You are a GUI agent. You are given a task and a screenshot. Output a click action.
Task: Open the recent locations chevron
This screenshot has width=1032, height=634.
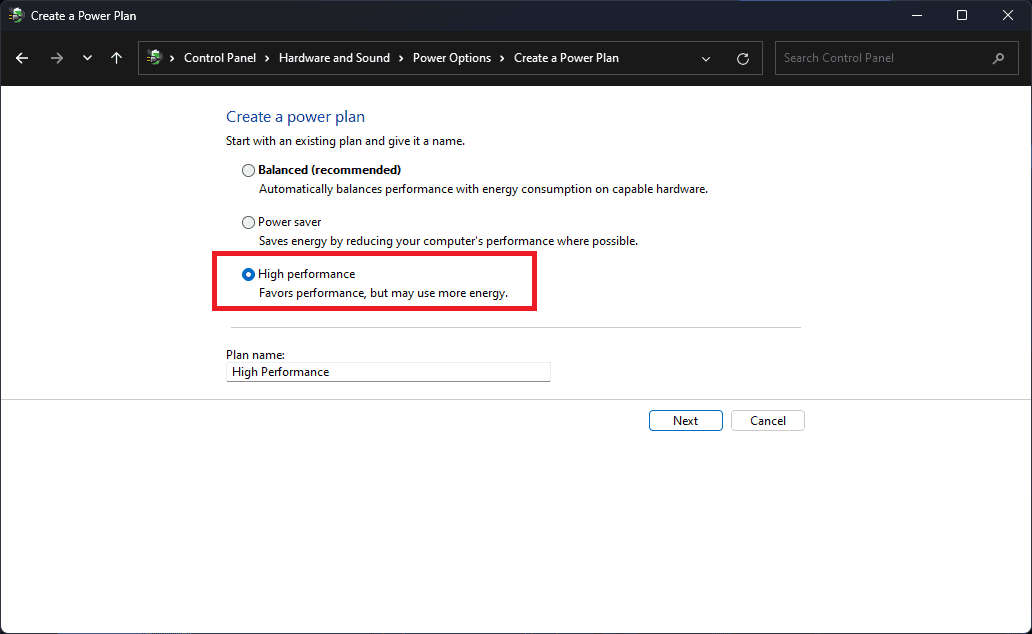[87, 58]
